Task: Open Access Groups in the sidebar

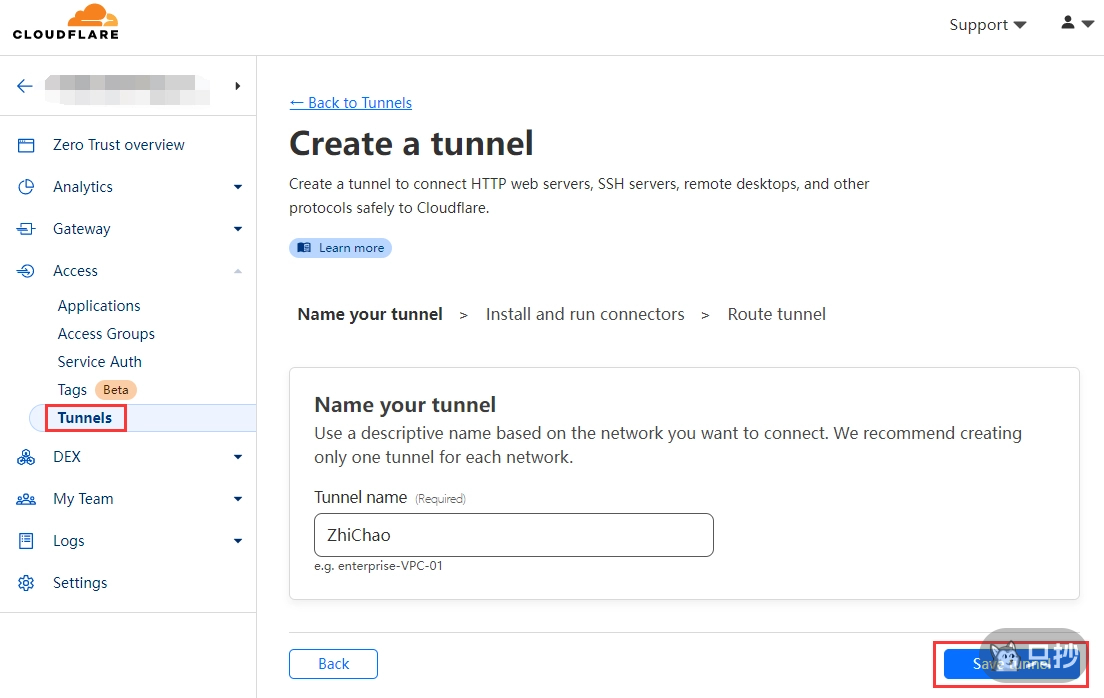Action: click(106, 334)
